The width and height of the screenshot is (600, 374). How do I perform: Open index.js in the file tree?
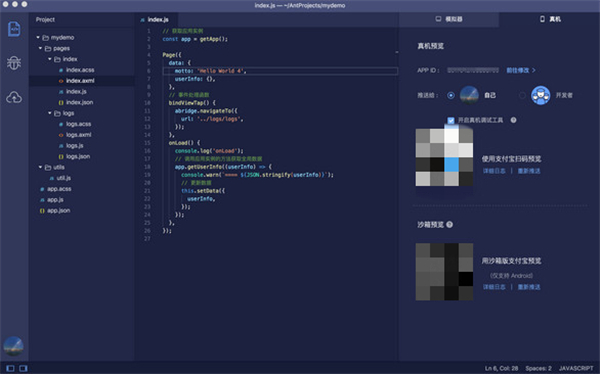coord(76,91)
